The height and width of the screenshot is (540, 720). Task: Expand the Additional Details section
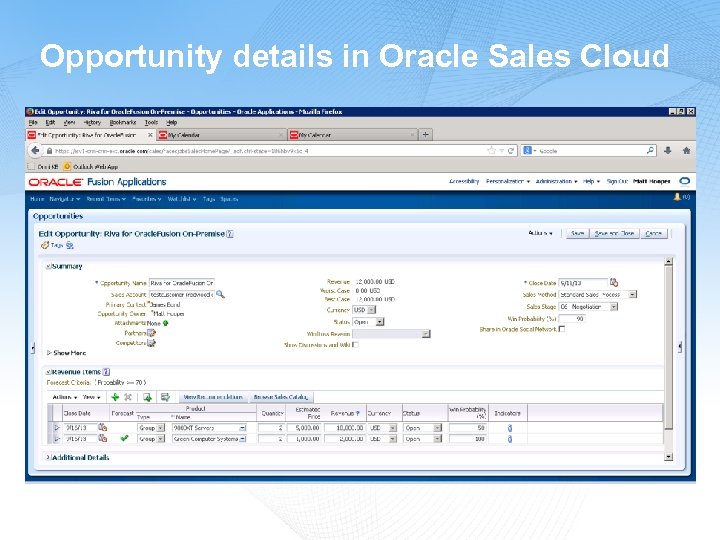(48, 457)
